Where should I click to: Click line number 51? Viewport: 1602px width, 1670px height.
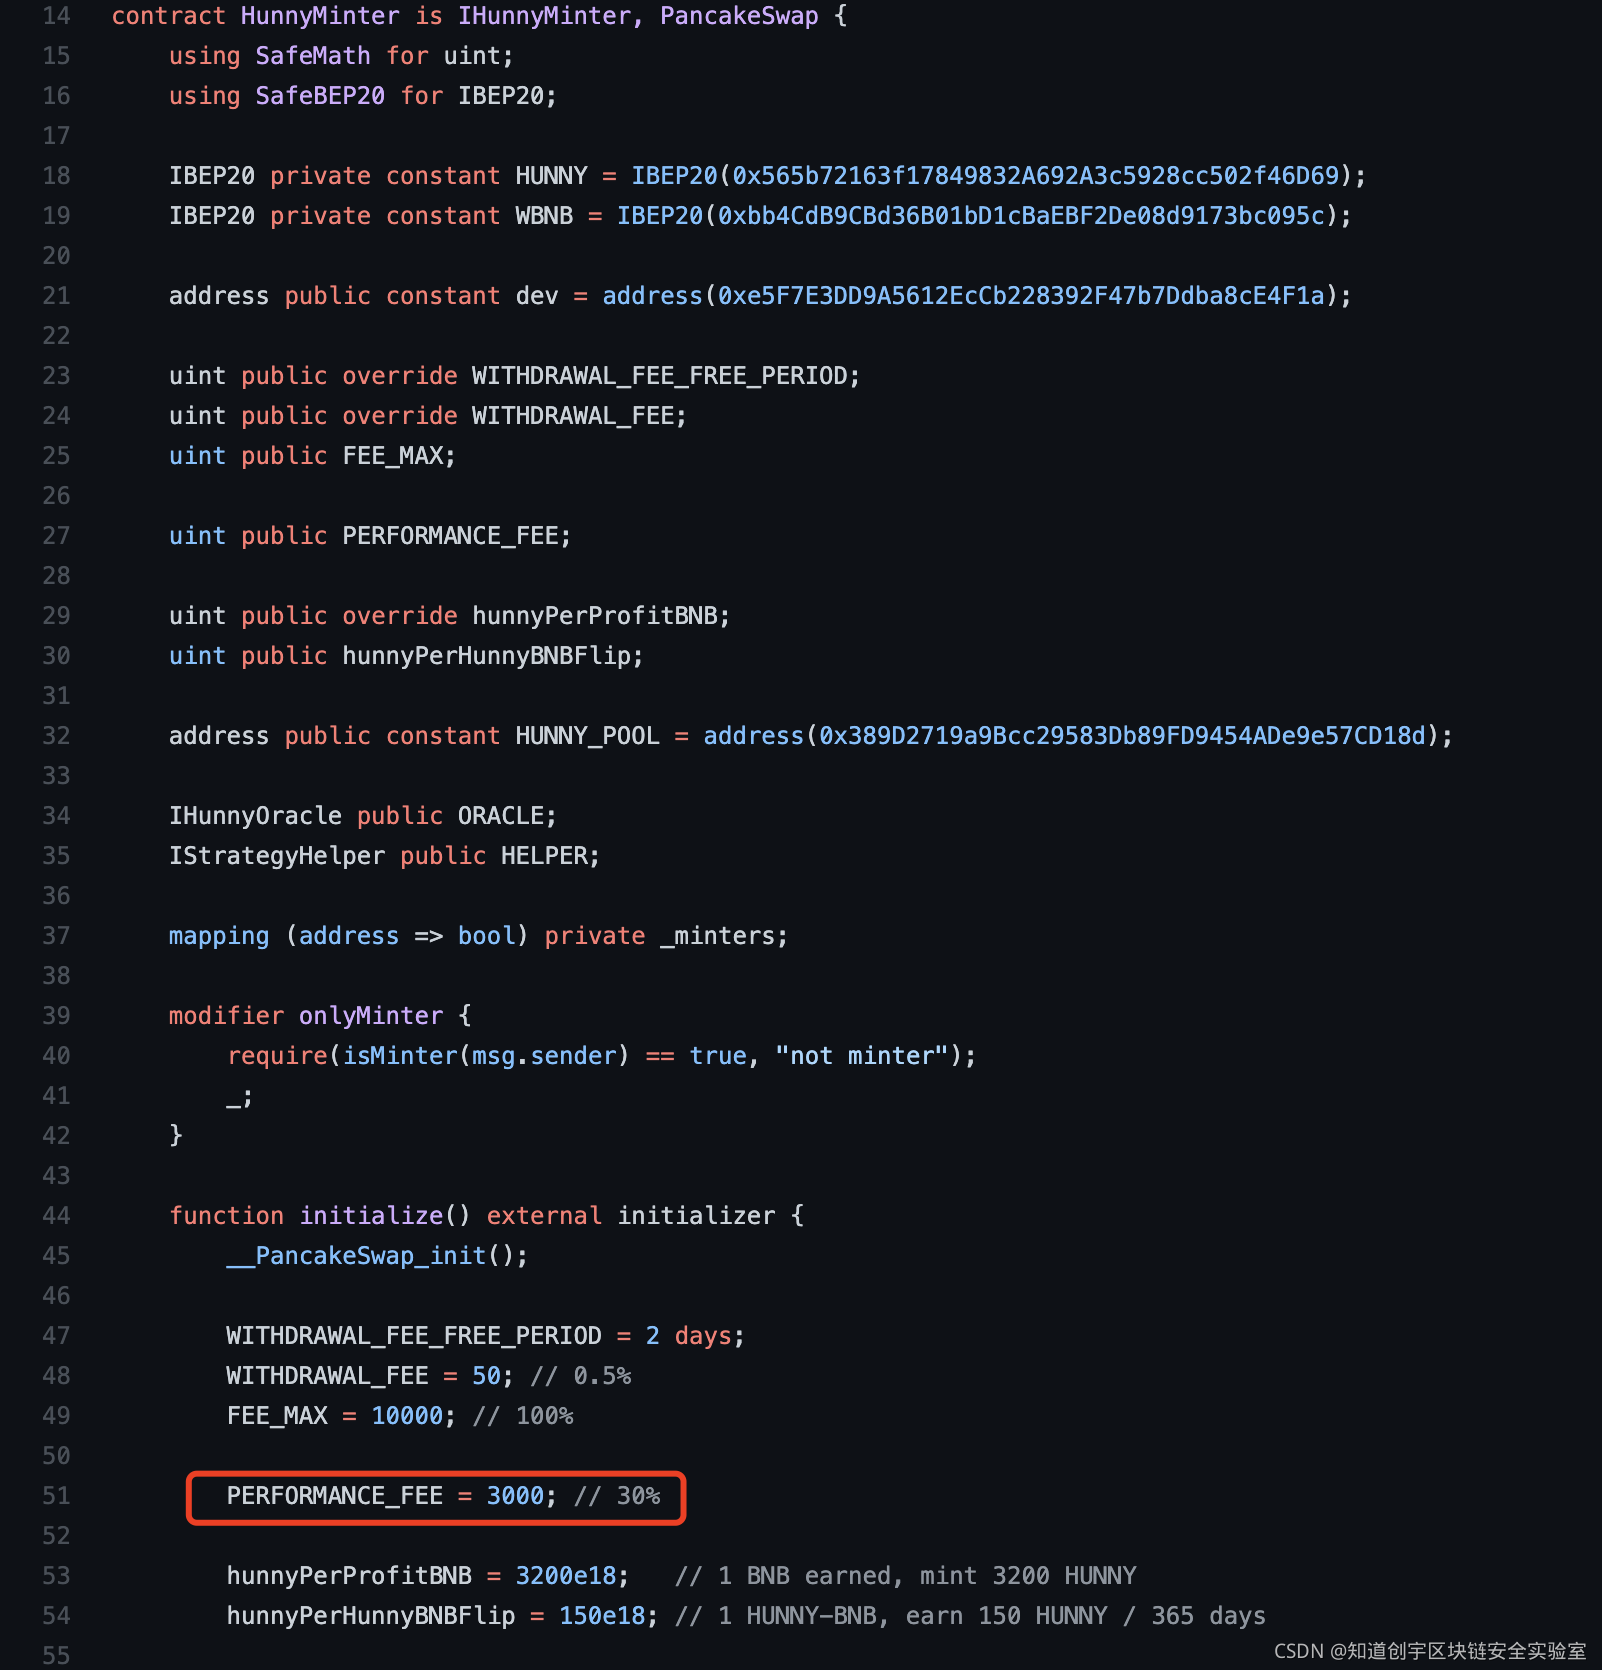[x=56, y=1496]
